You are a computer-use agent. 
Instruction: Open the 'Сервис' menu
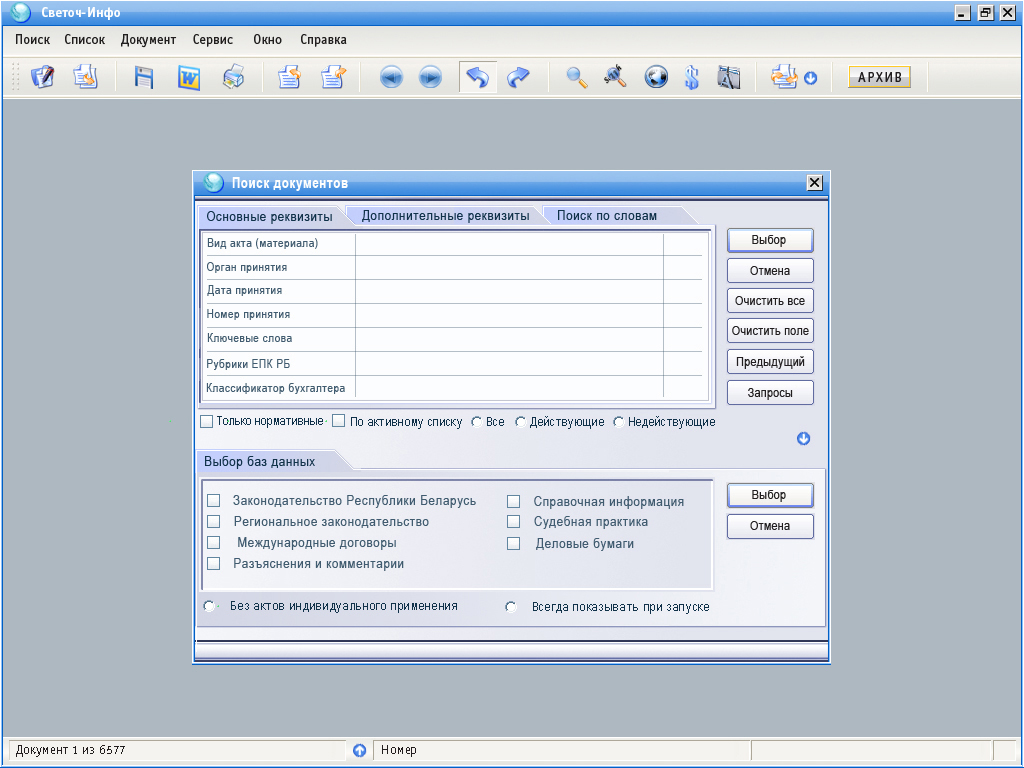click(213, 40)
